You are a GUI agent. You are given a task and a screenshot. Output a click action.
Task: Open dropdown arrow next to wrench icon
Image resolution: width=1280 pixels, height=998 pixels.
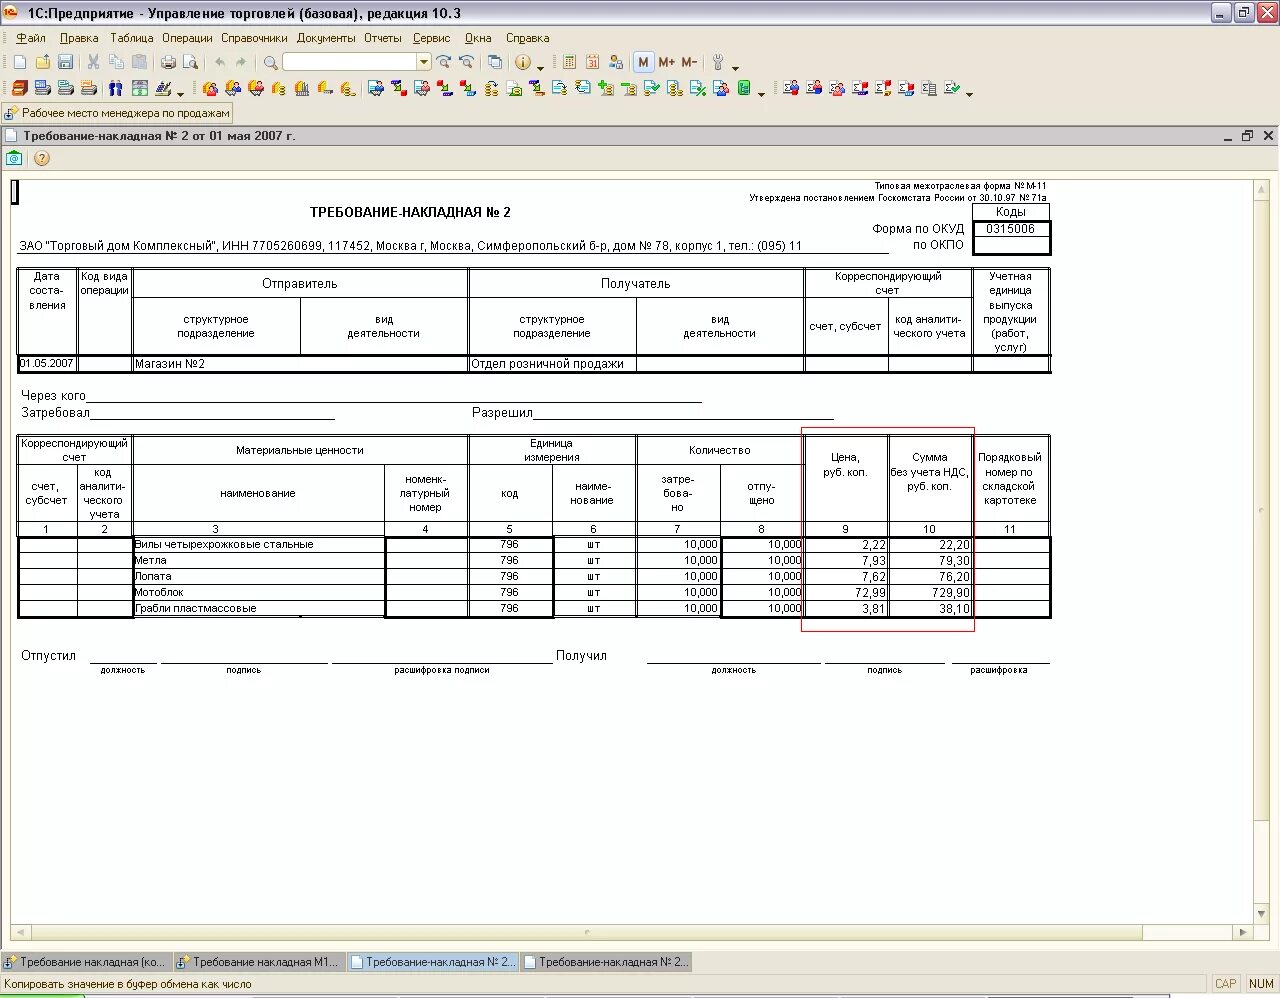735,68
